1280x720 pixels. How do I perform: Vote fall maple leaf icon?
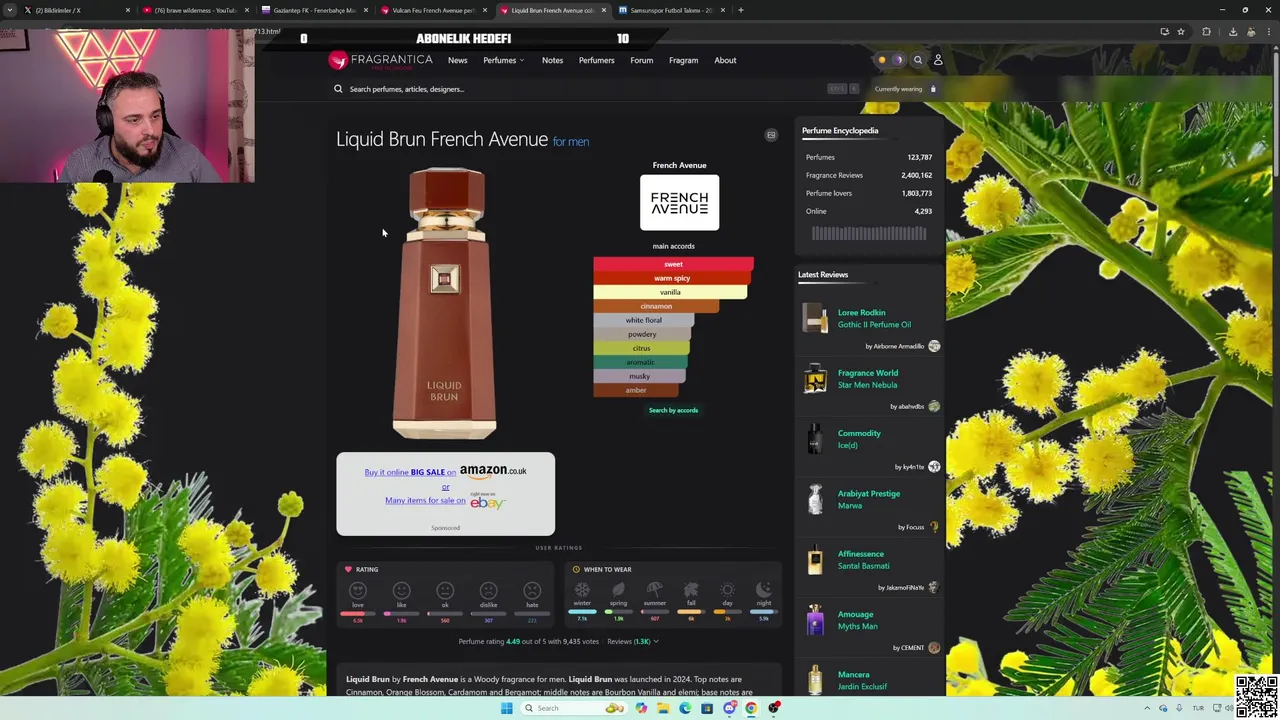pyautogui.click(x=691, y=590)
